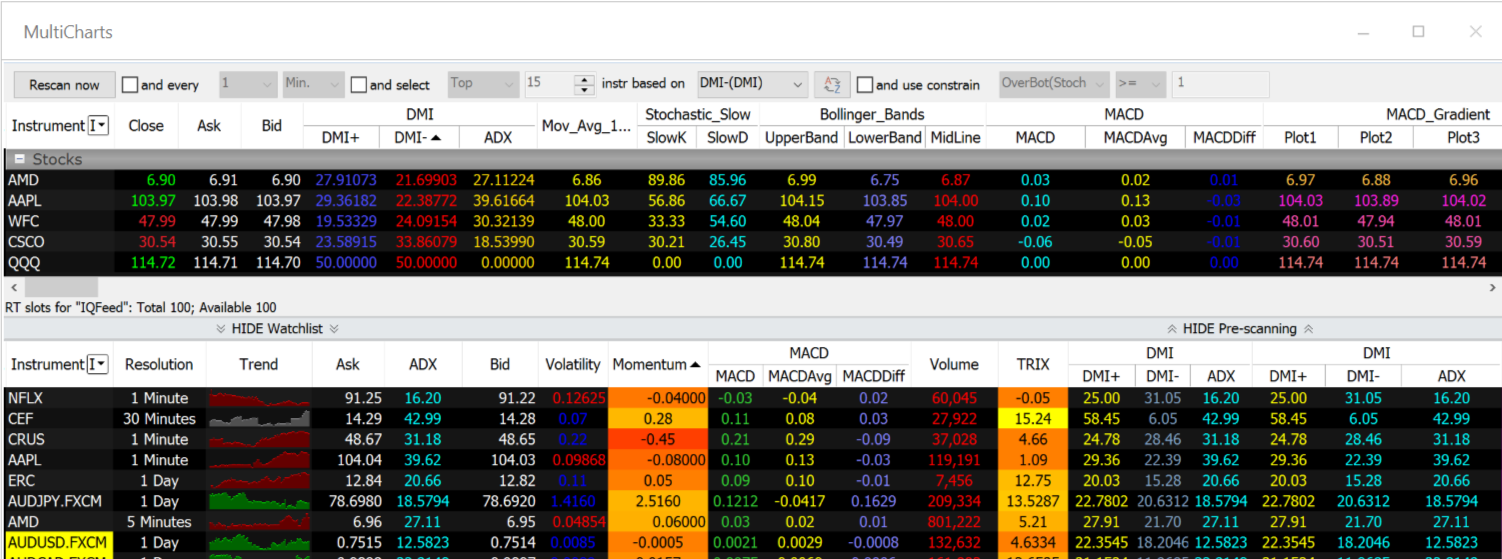Click the RT slots IQFeed status text
This screenshot has height=559, width=1502.
[141, 307]
